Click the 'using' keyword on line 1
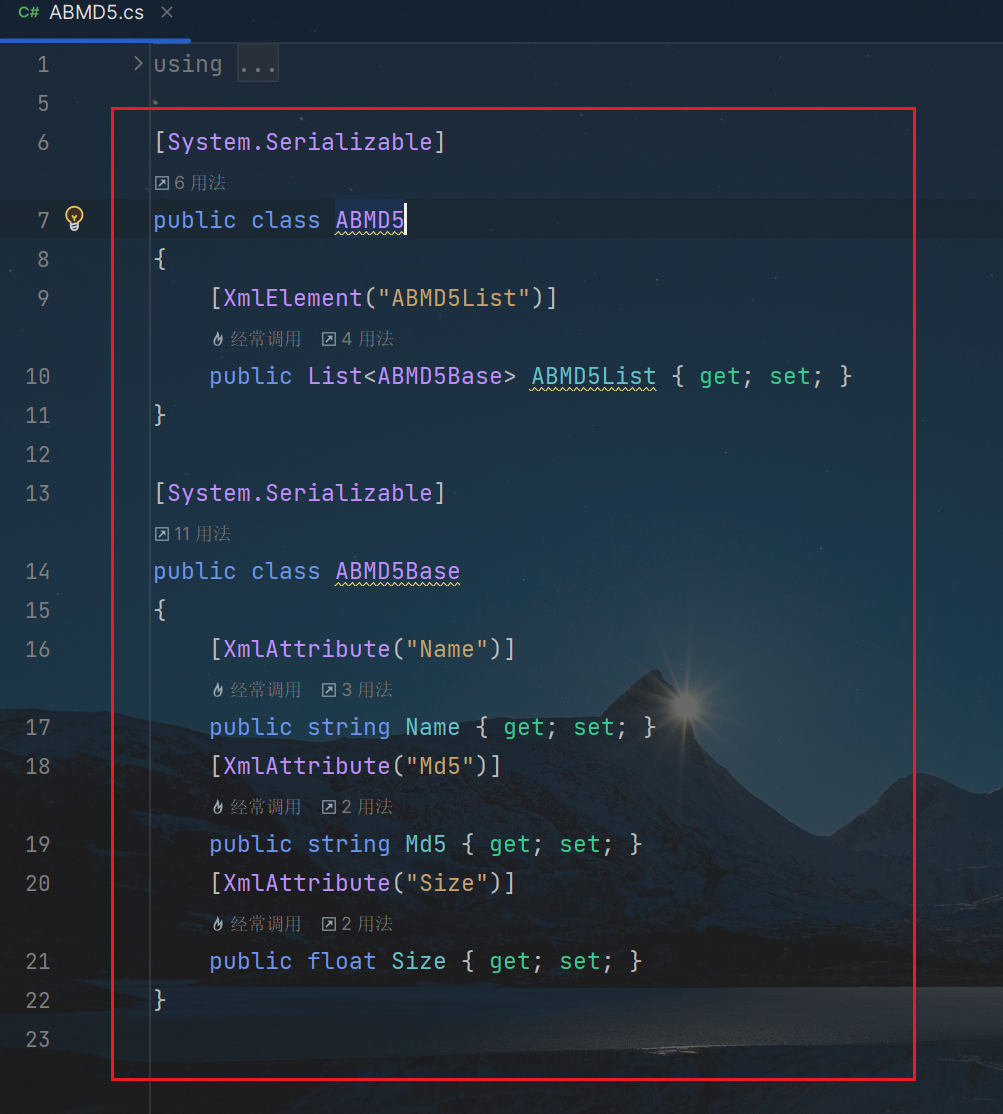 (x=188, y=65)
